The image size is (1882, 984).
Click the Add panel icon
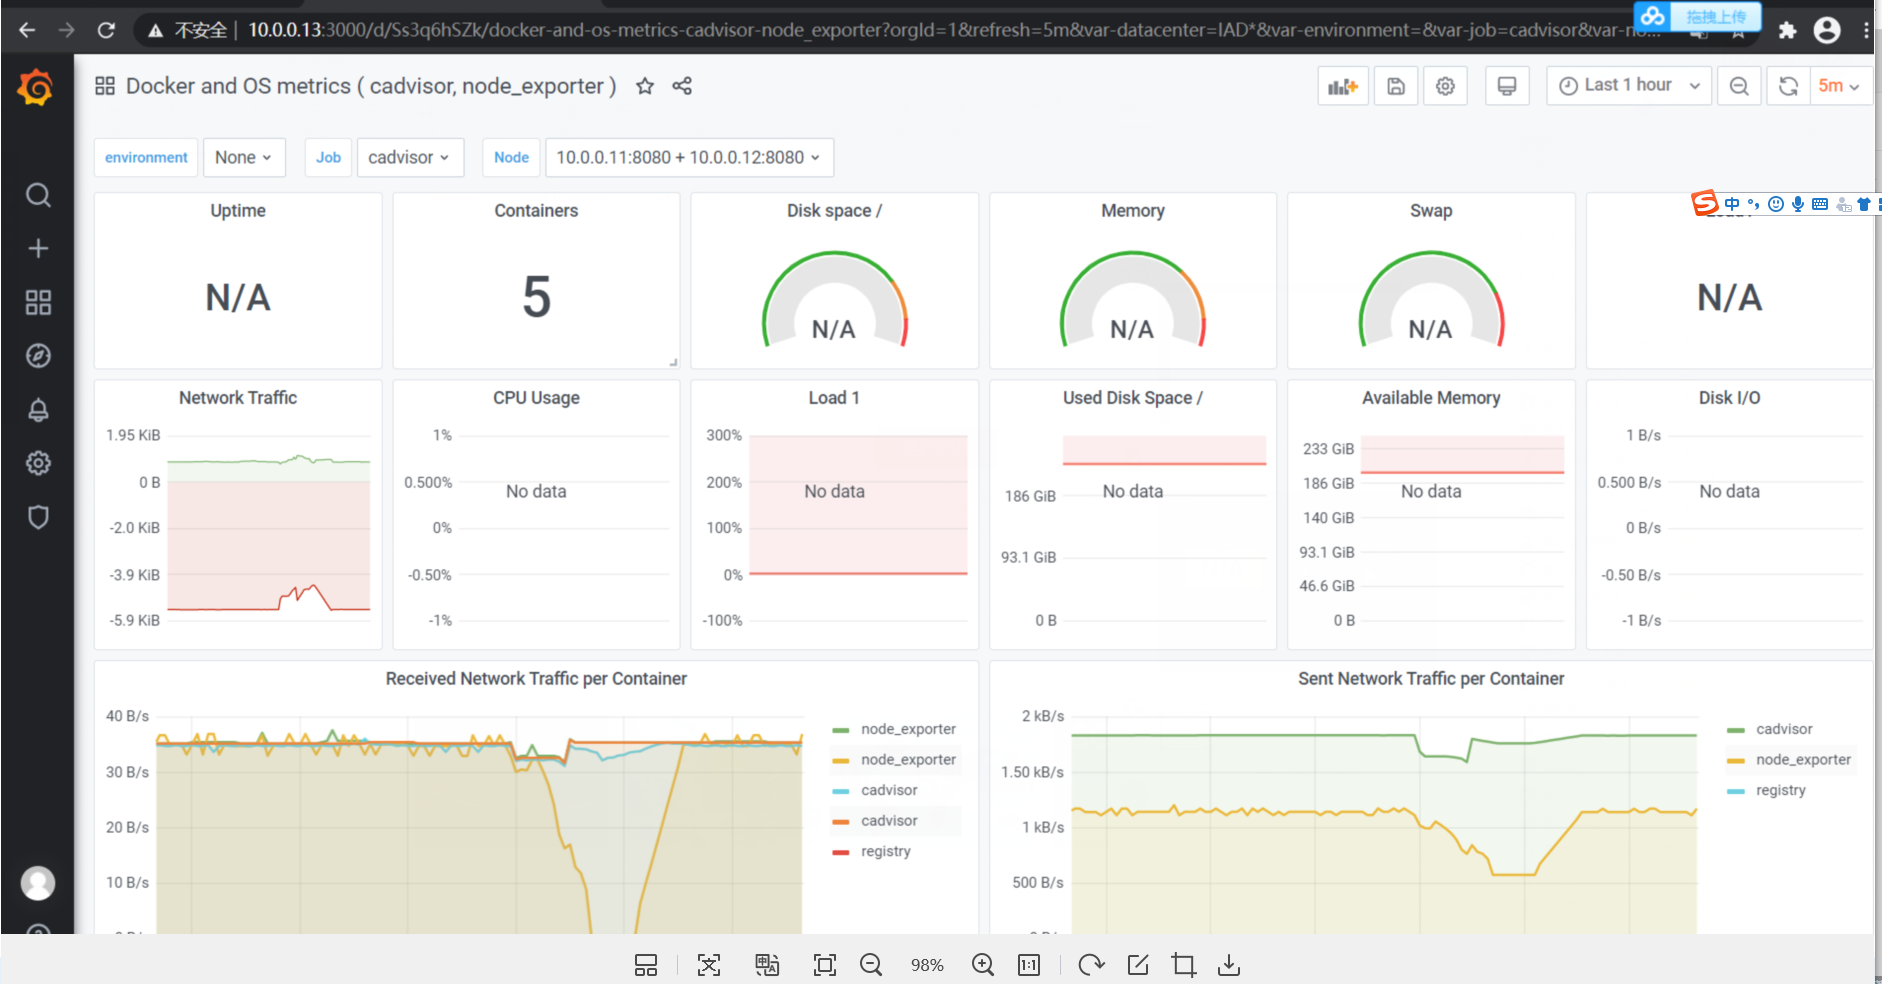[x=1343, y=86]
